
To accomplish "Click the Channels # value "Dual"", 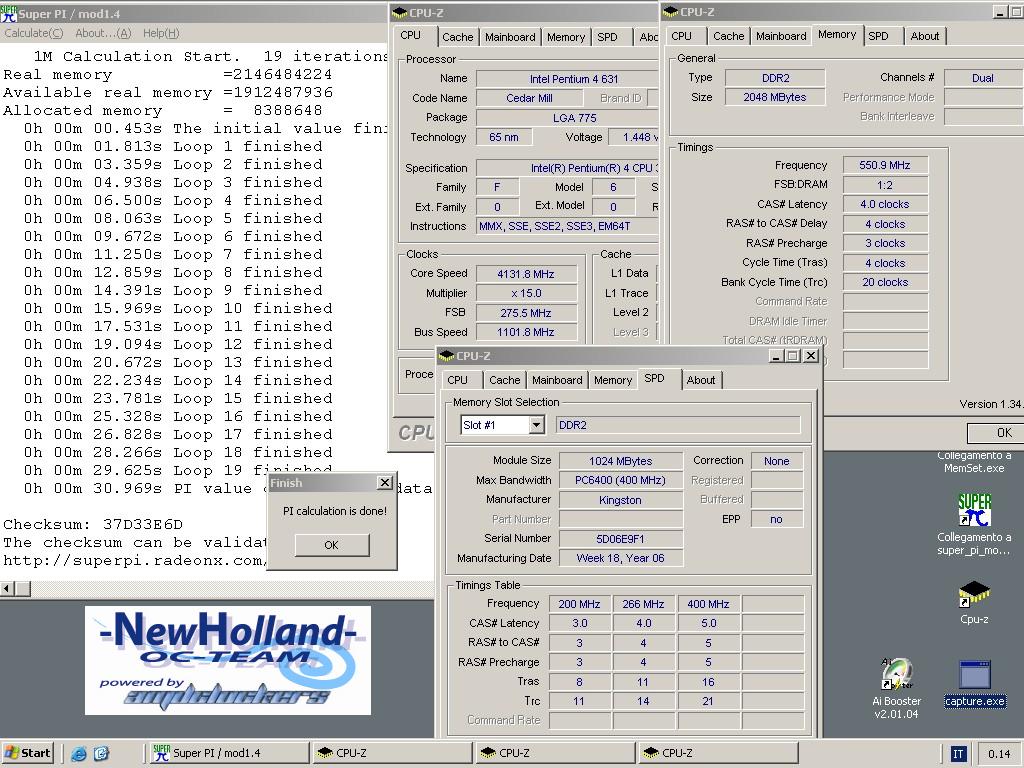I will (982, 78).
